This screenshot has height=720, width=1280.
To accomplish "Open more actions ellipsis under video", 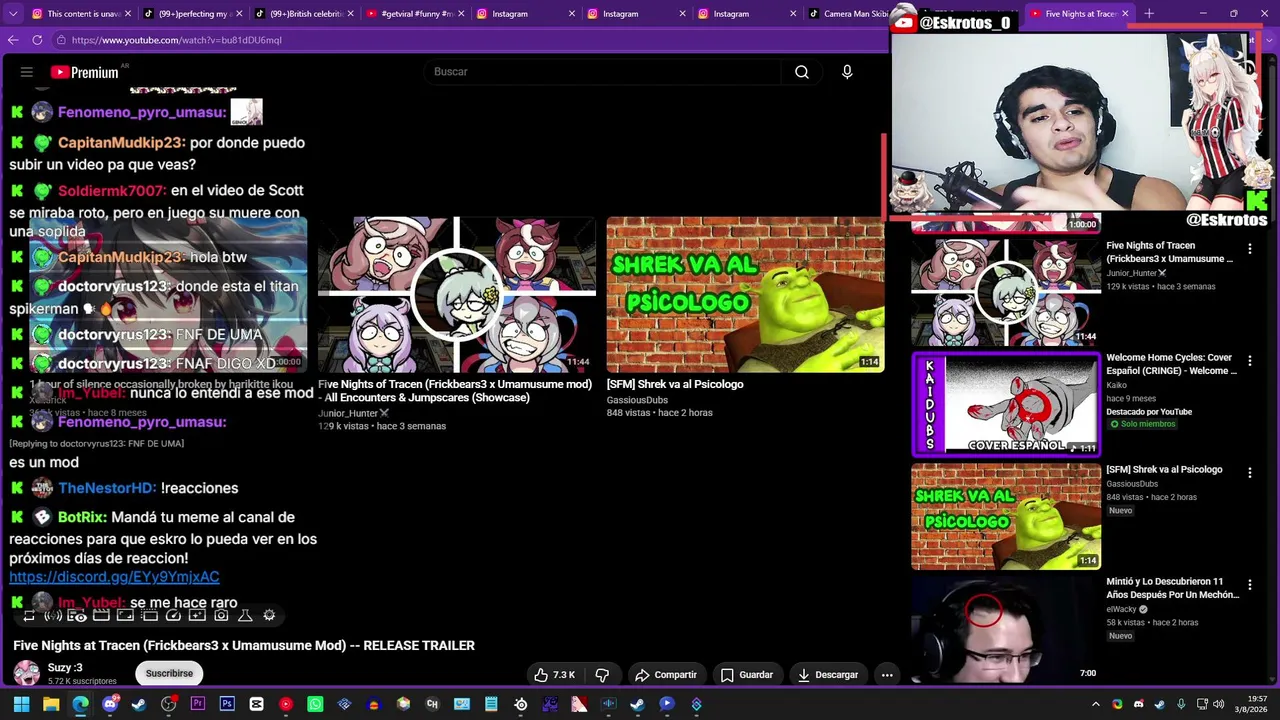I will coord(887,675).
